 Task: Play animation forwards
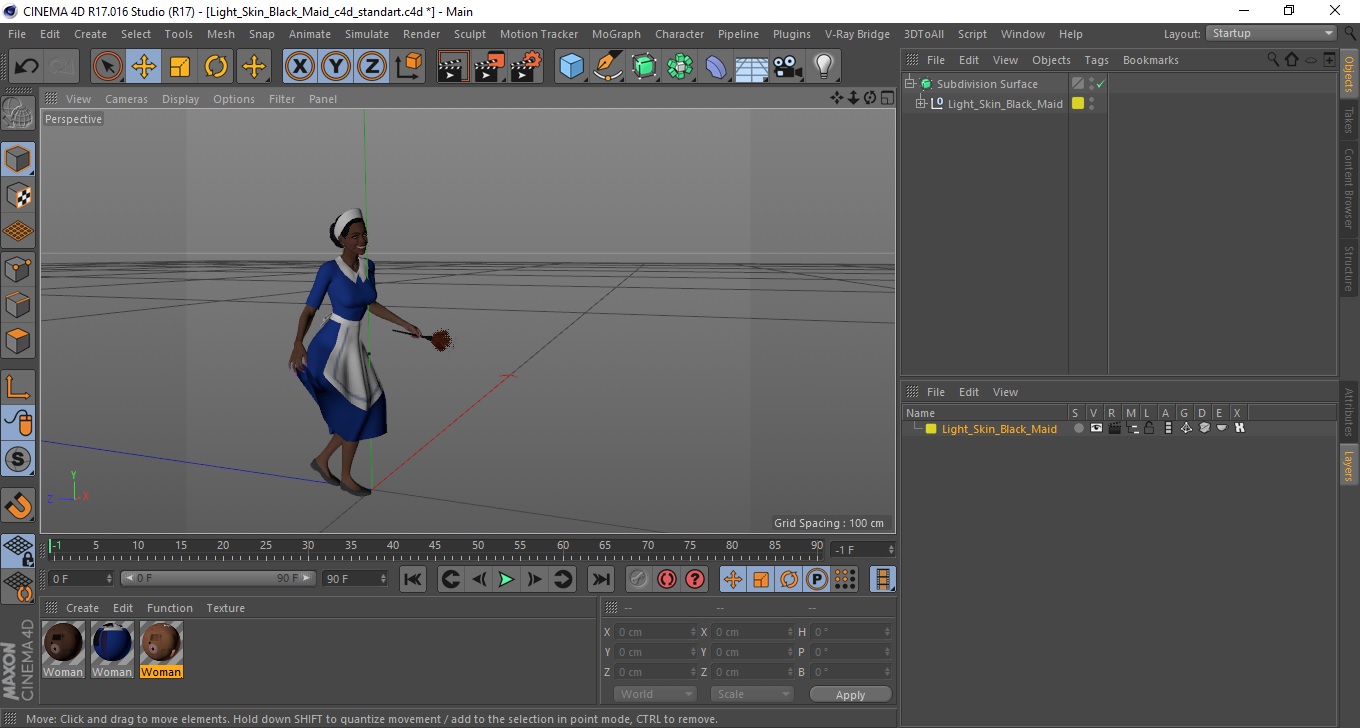[x=507, y=579]
